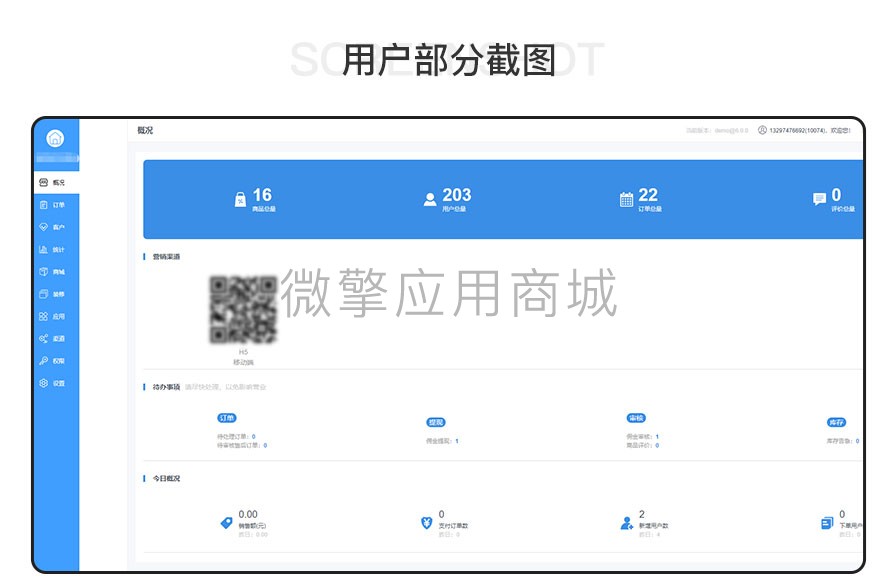Click the total products number 16
This screenshot has width=896, height=586.
pos(262,195)
